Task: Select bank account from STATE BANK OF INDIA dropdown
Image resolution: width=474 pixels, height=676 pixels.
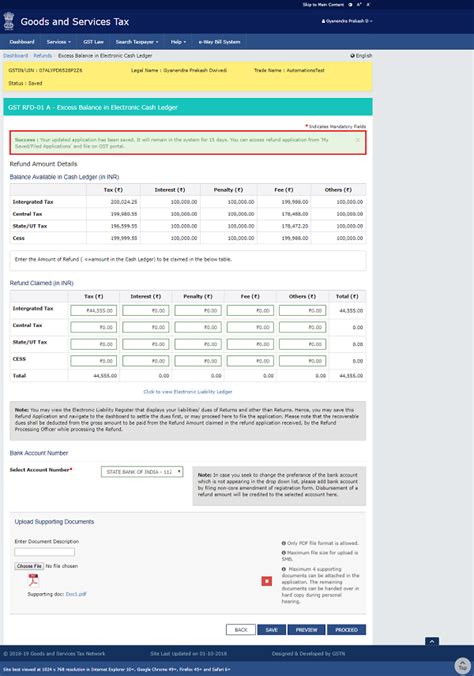Action: (x=142, y=472)
